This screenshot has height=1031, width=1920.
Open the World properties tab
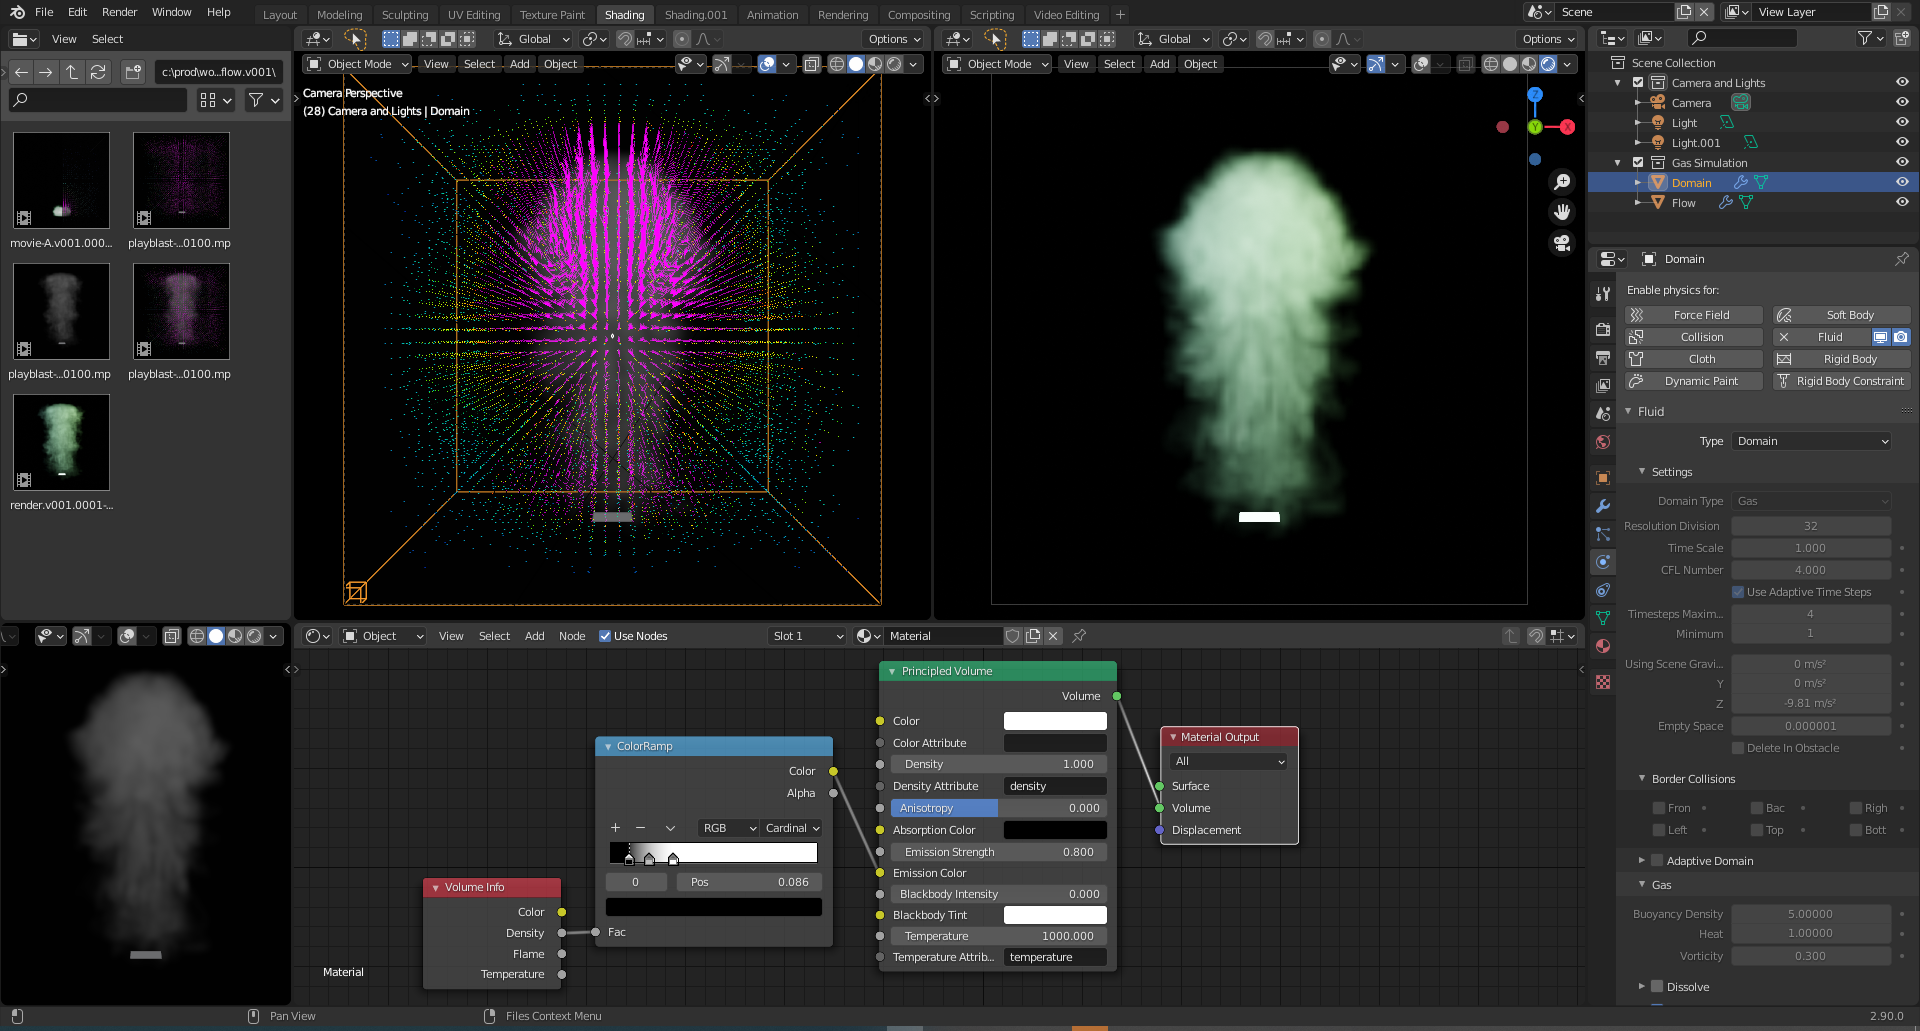tap(1603, 439)
